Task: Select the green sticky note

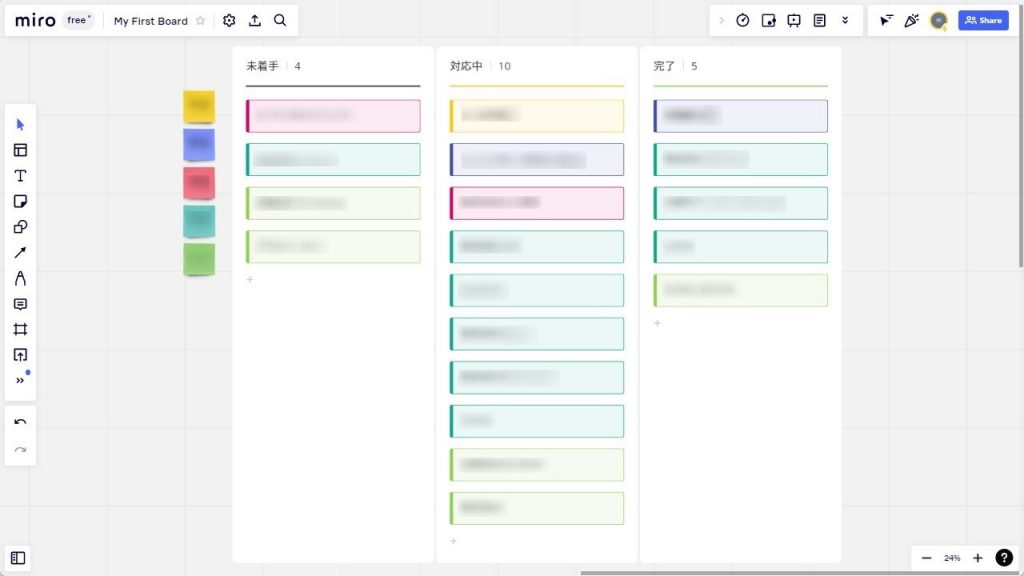Action: tap(199, 259)
